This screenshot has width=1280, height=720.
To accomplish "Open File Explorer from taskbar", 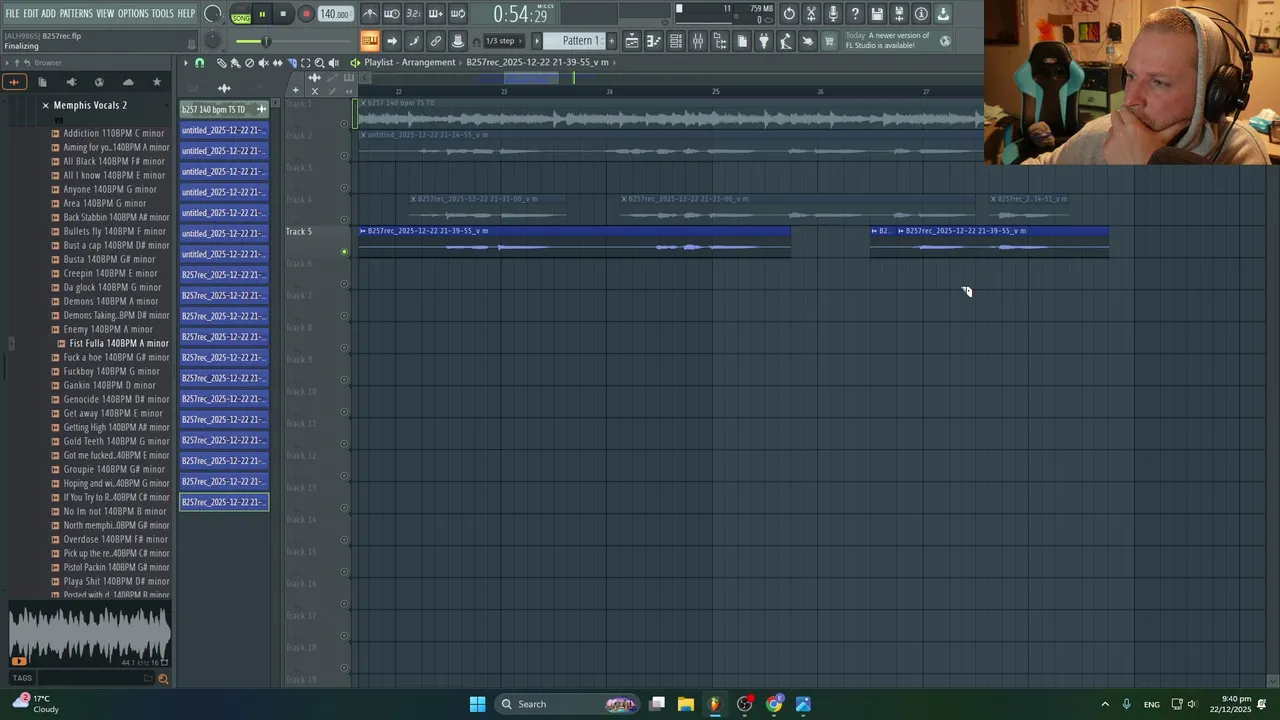I will pos(686,704).
